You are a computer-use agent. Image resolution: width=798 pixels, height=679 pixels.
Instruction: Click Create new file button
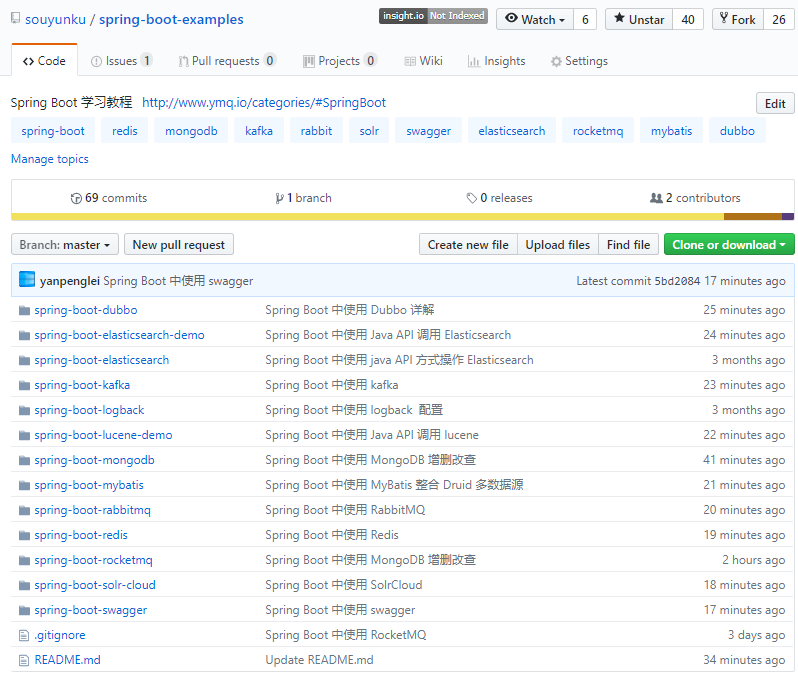[468, 245]
